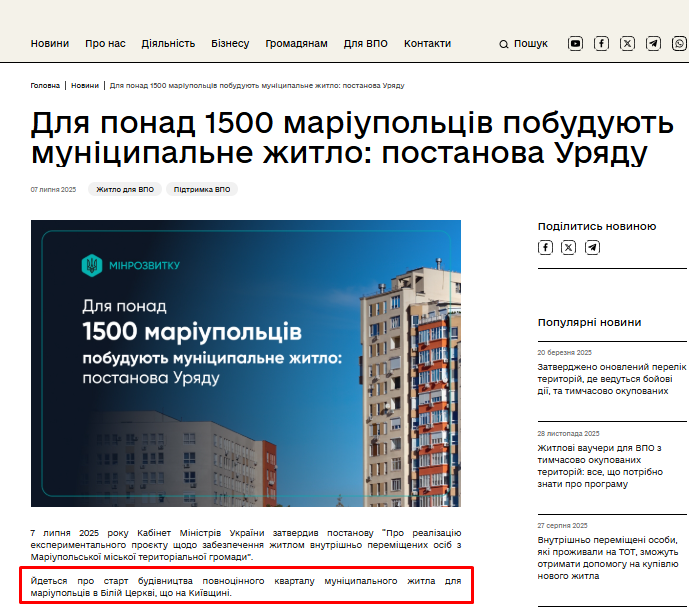Click the Мінрозвитку trident logo in banner
The width and height of the screenshot is (689, 610).
(x=92, y=265)
